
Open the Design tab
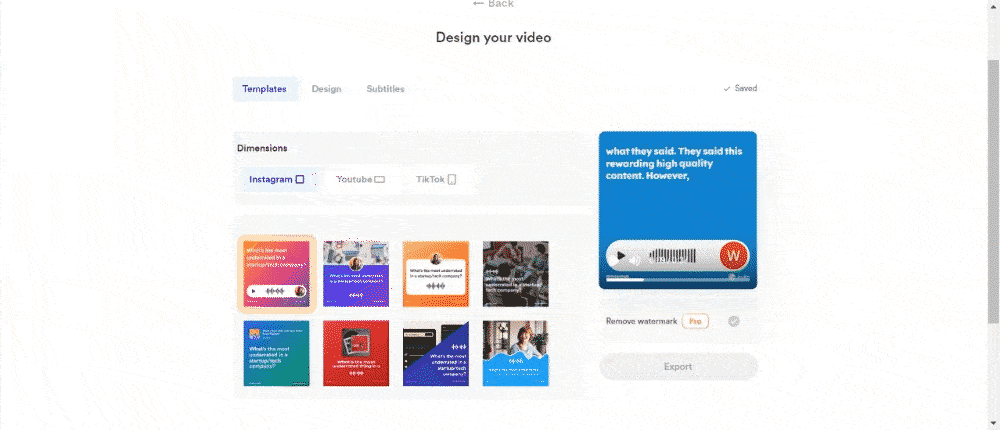point(327,89)
